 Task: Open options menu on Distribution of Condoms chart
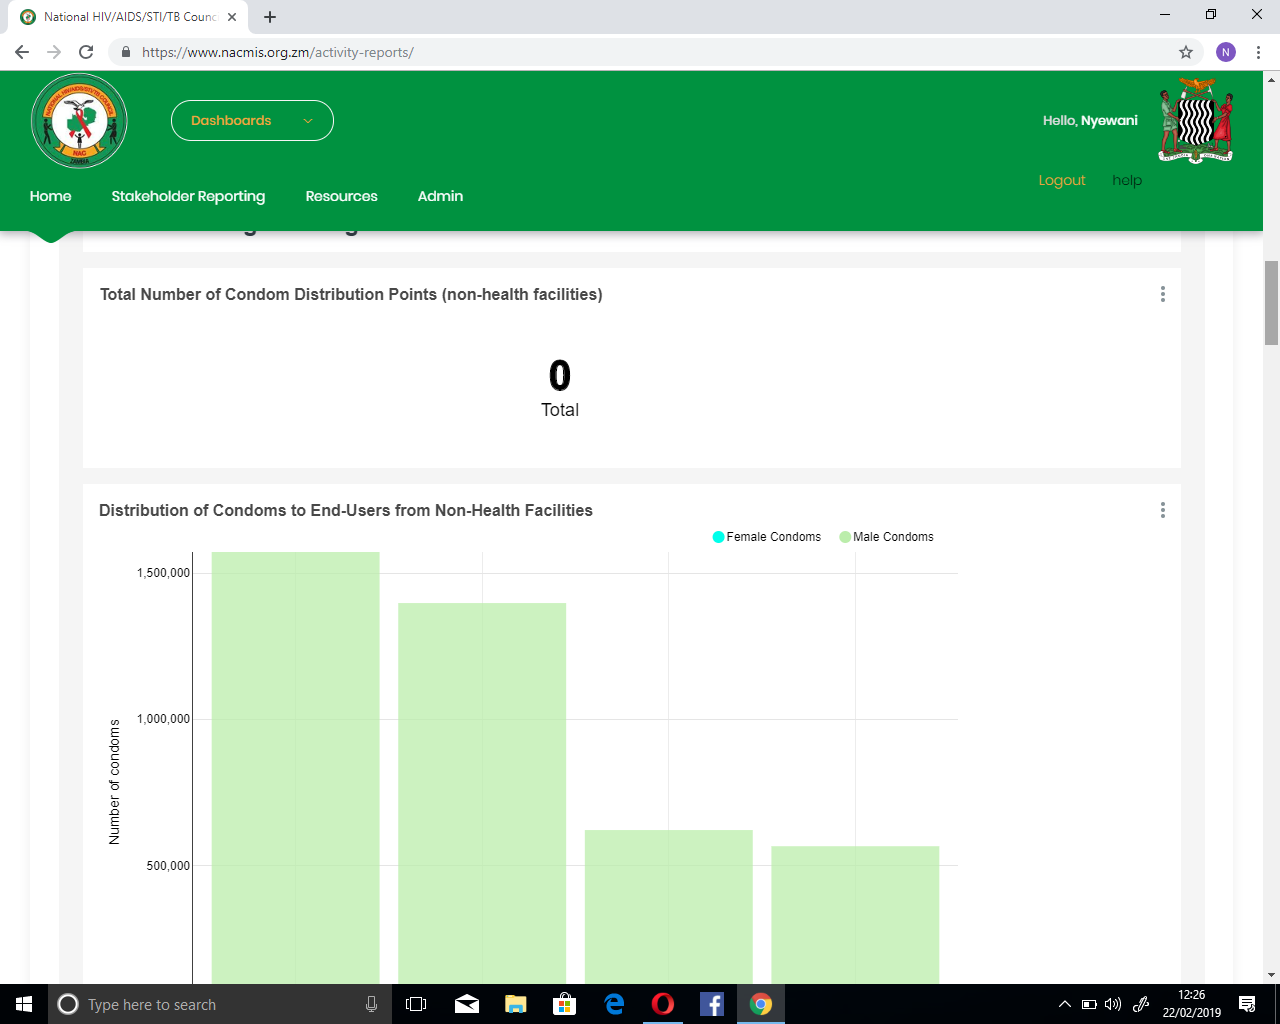(1162, 510)
